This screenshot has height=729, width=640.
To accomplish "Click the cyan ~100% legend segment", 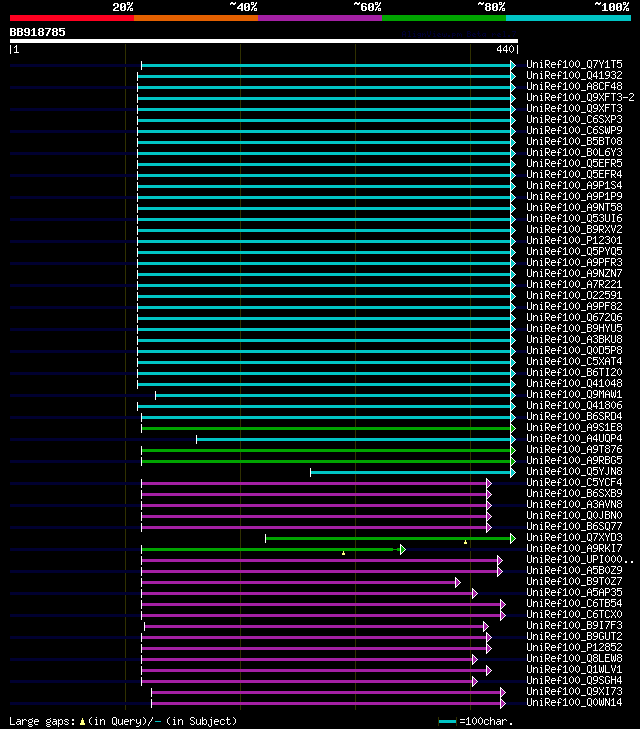I will click(568, 18).
